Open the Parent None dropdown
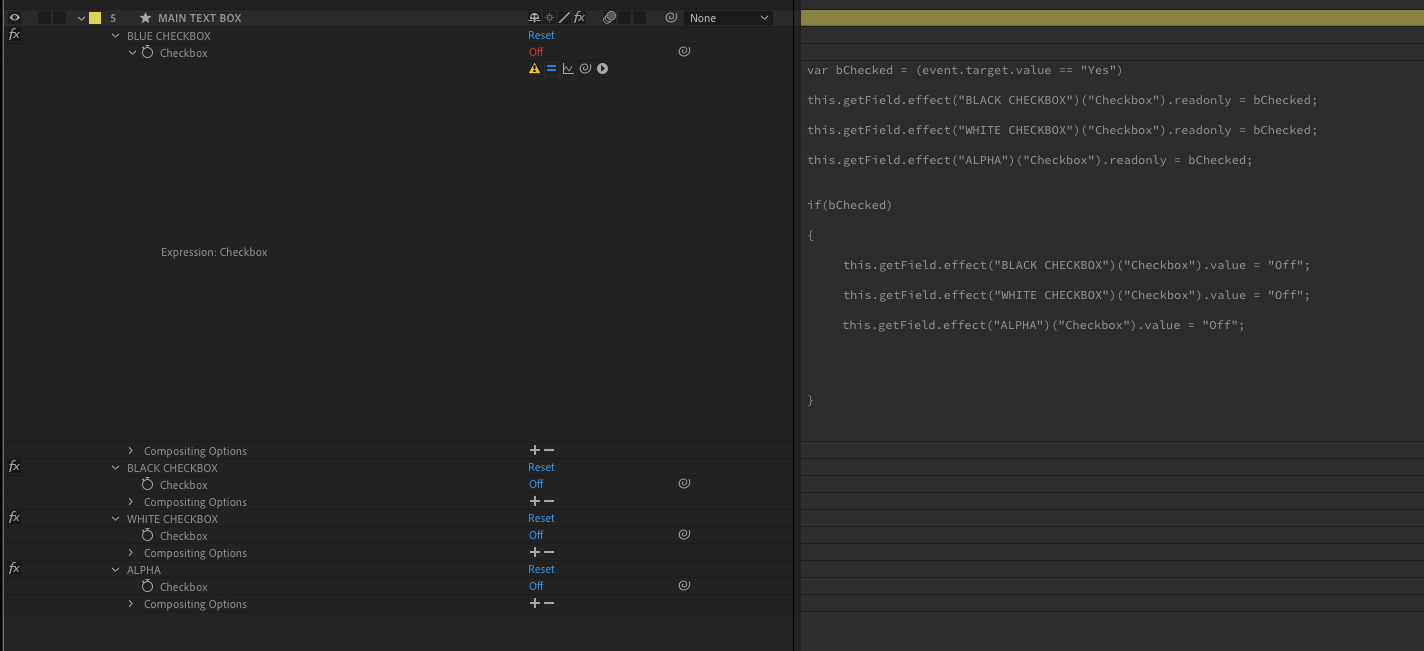 click(730, 18)
